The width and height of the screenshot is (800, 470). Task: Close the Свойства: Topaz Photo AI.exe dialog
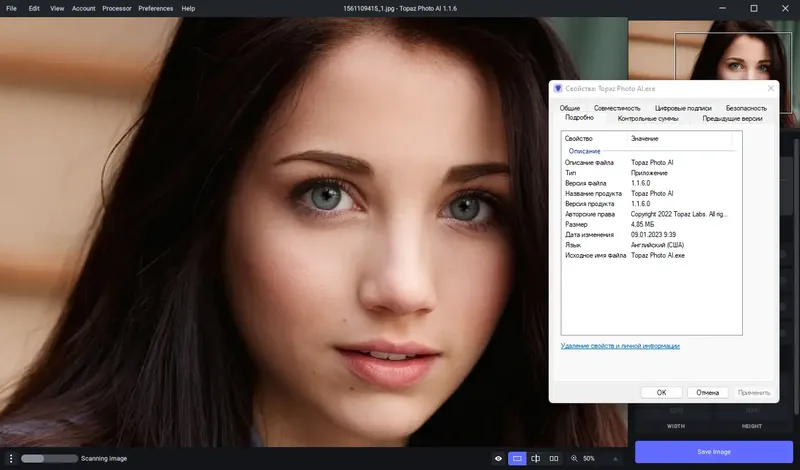coord(770,88)
